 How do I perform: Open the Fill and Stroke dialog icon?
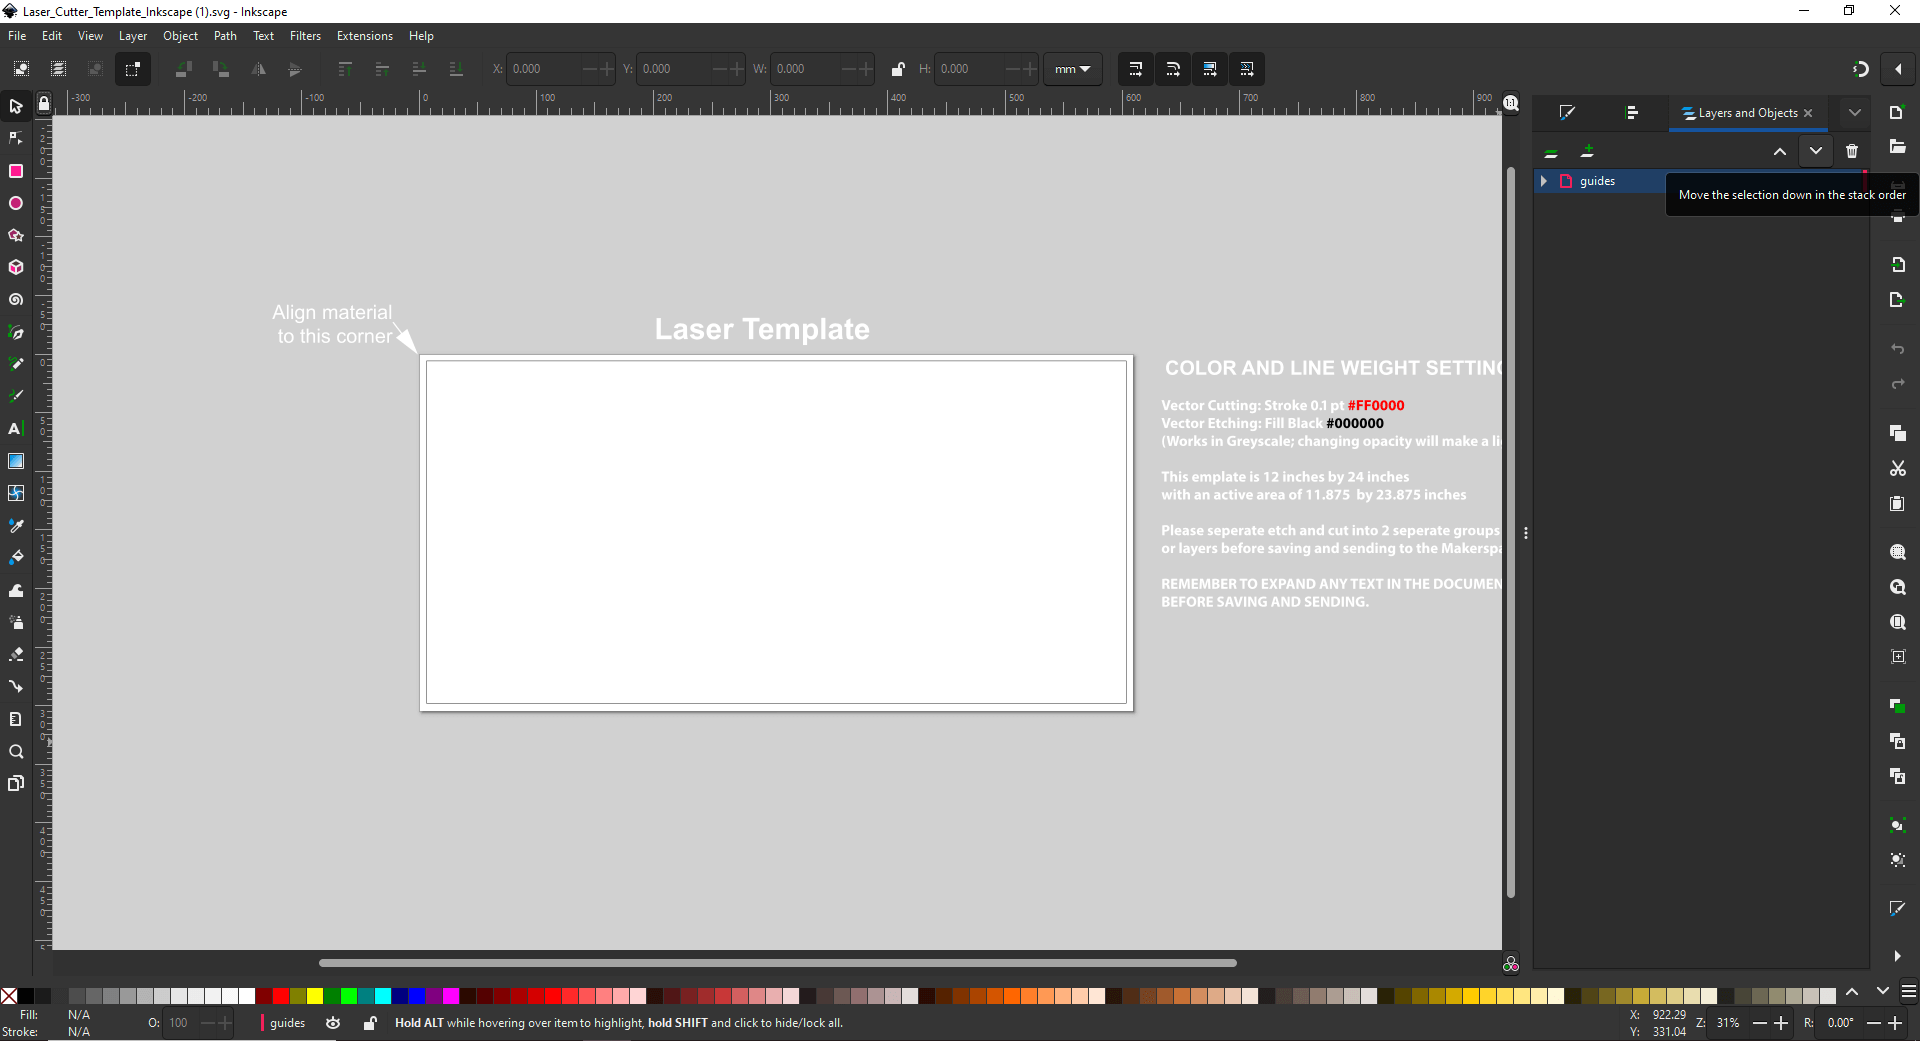pos(1566,113)
